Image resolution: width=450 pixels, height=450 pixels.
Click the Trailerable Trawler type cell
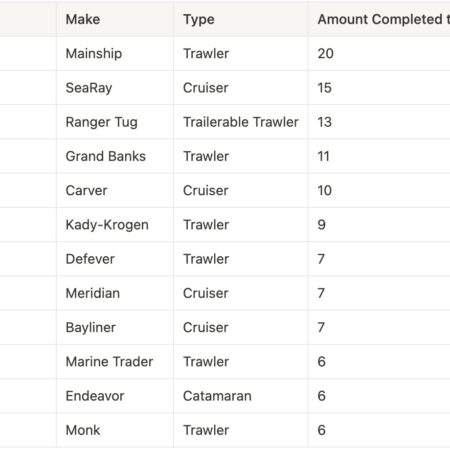[241, 122]
